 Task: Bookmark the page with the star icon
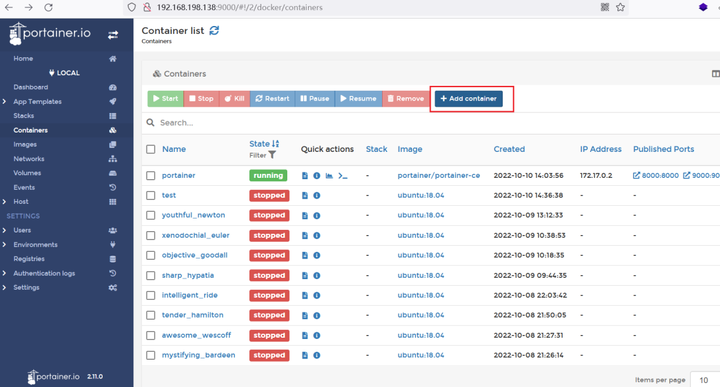pyautogui.click(x=620, y=7)
